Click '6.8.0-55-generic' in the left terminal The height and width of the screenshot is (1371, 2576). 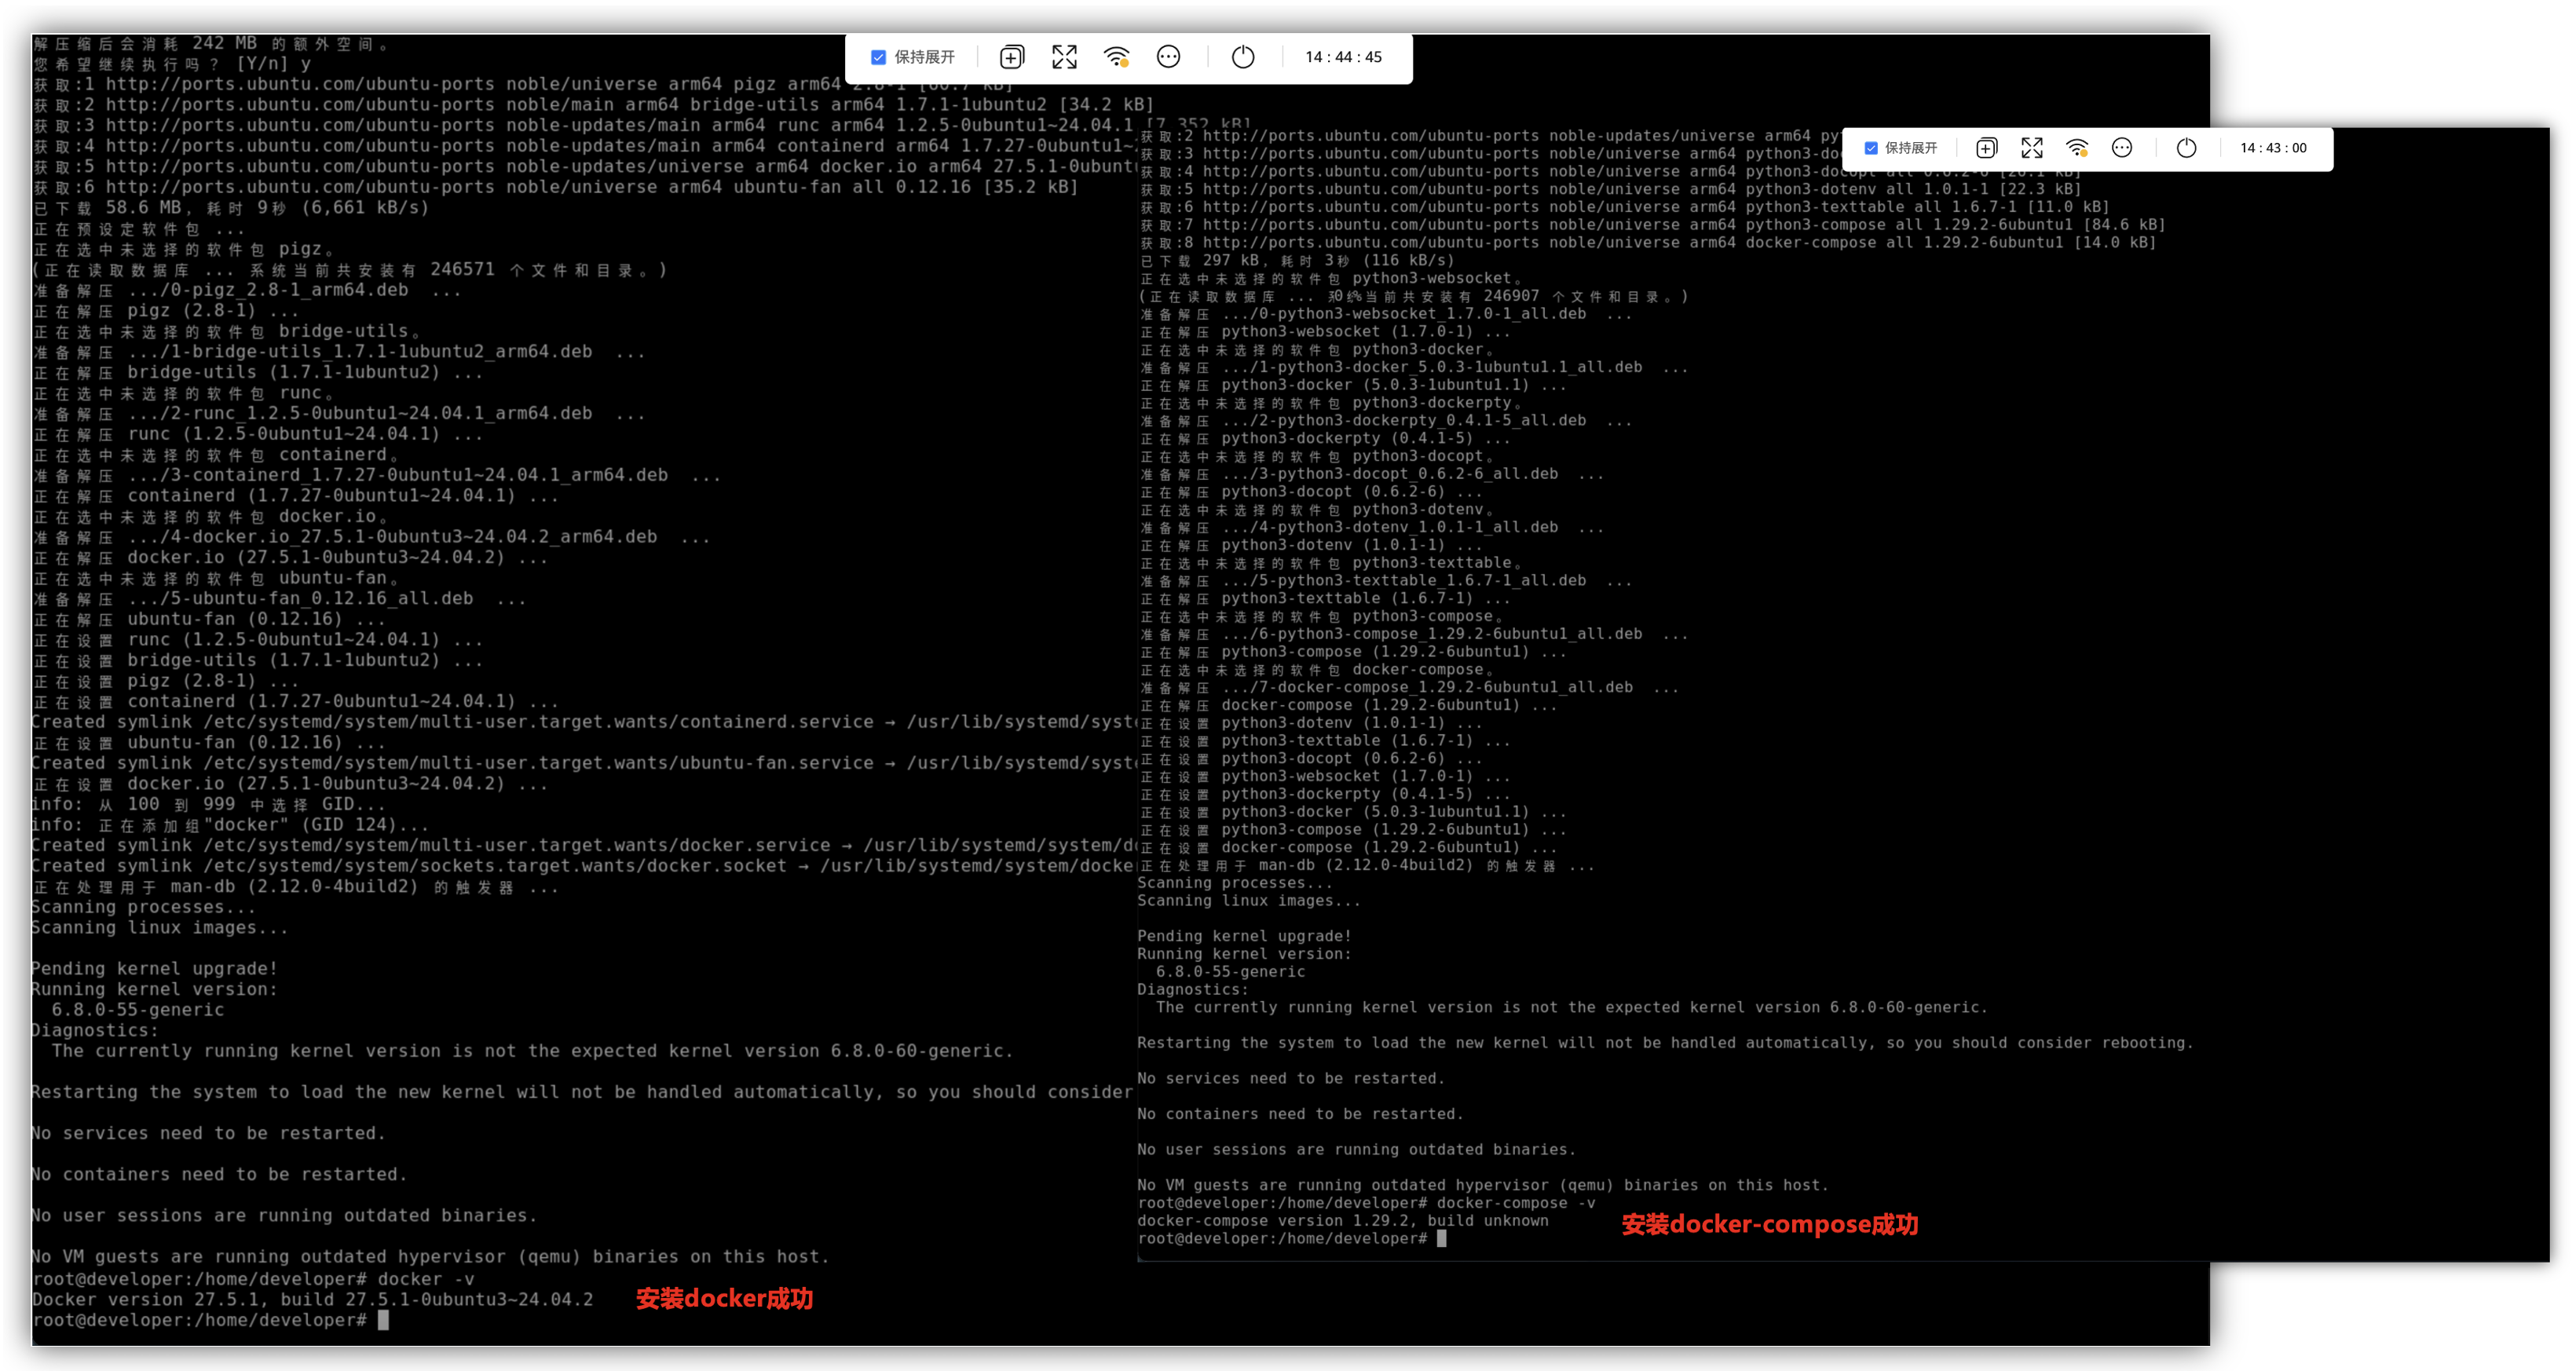138,1010
